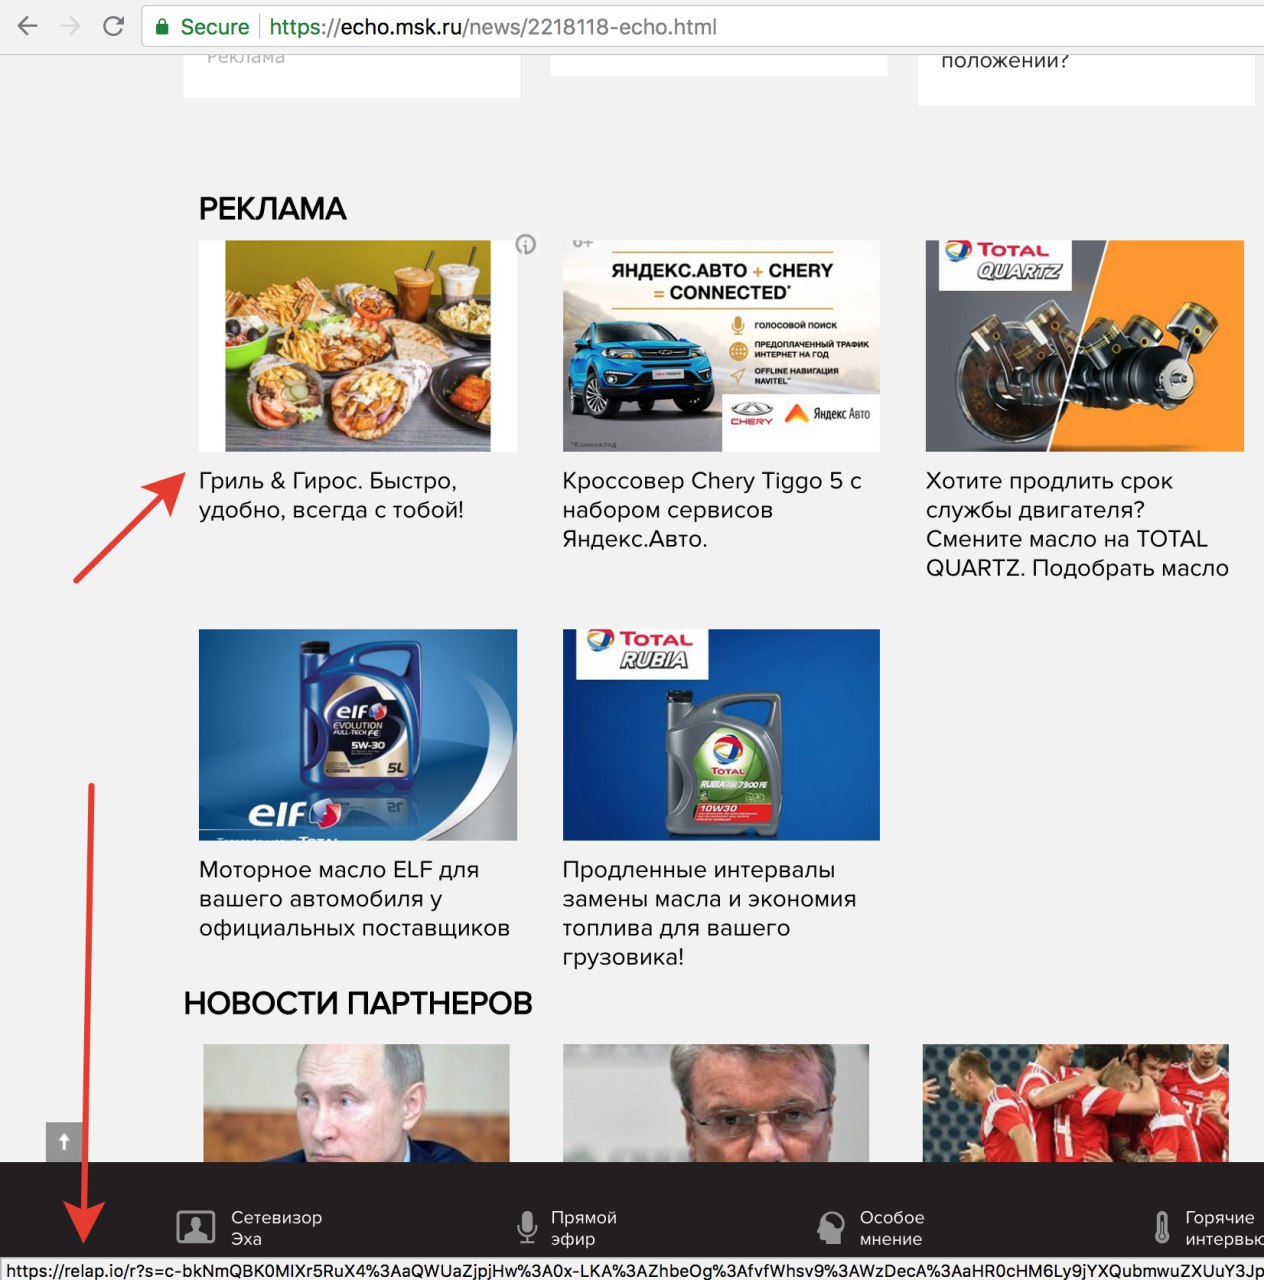This screenshot has width=1264, height=1280.
Task: Follow the Гриль & Гирос ad text link
Action: pos(331,495)
